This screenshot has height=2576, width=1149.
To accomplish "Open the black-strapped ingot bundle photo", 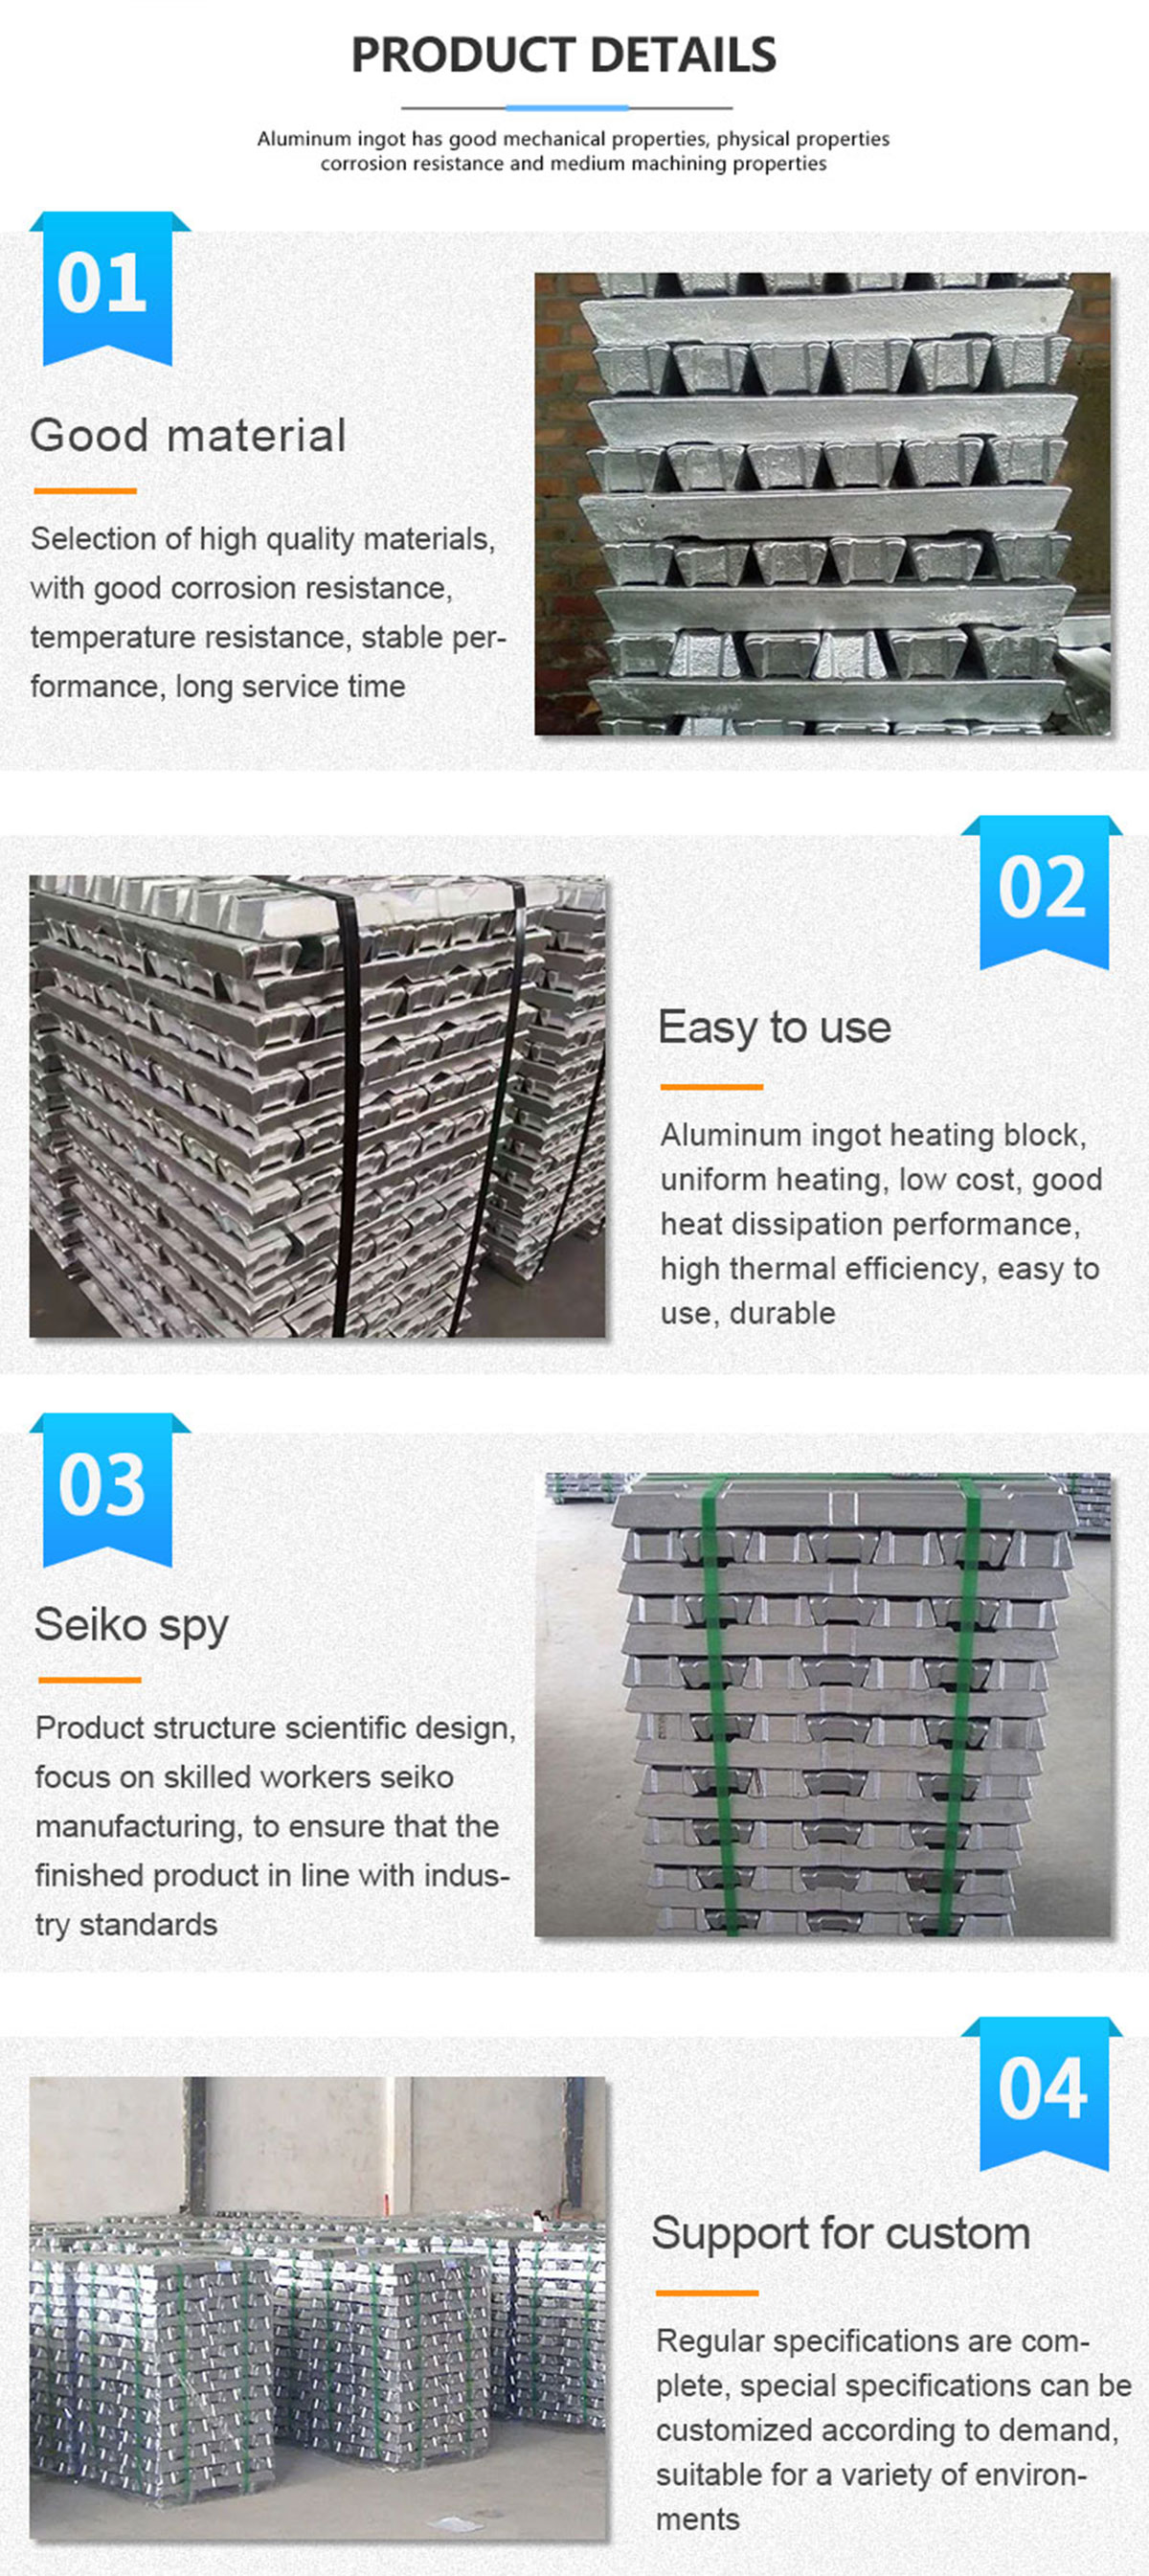I will (317, 1106).
